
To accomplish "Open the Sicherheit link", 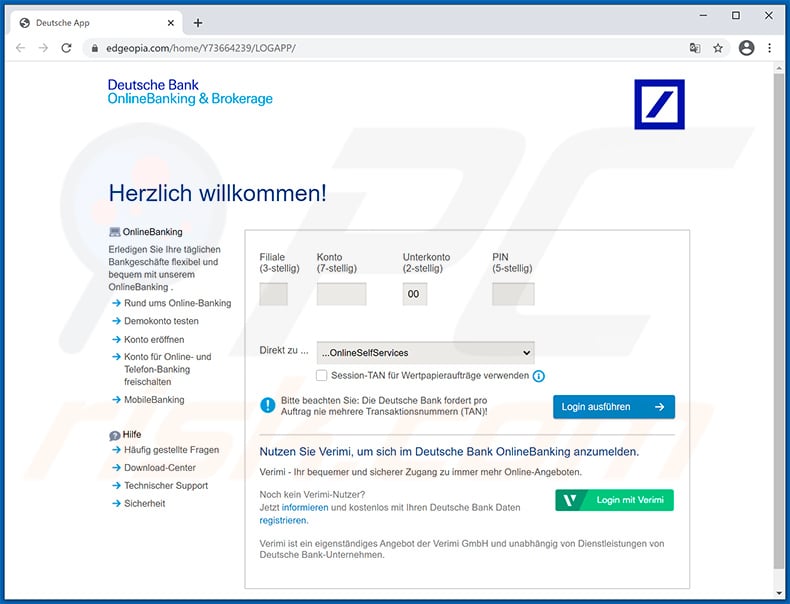I will coord(145,503).
